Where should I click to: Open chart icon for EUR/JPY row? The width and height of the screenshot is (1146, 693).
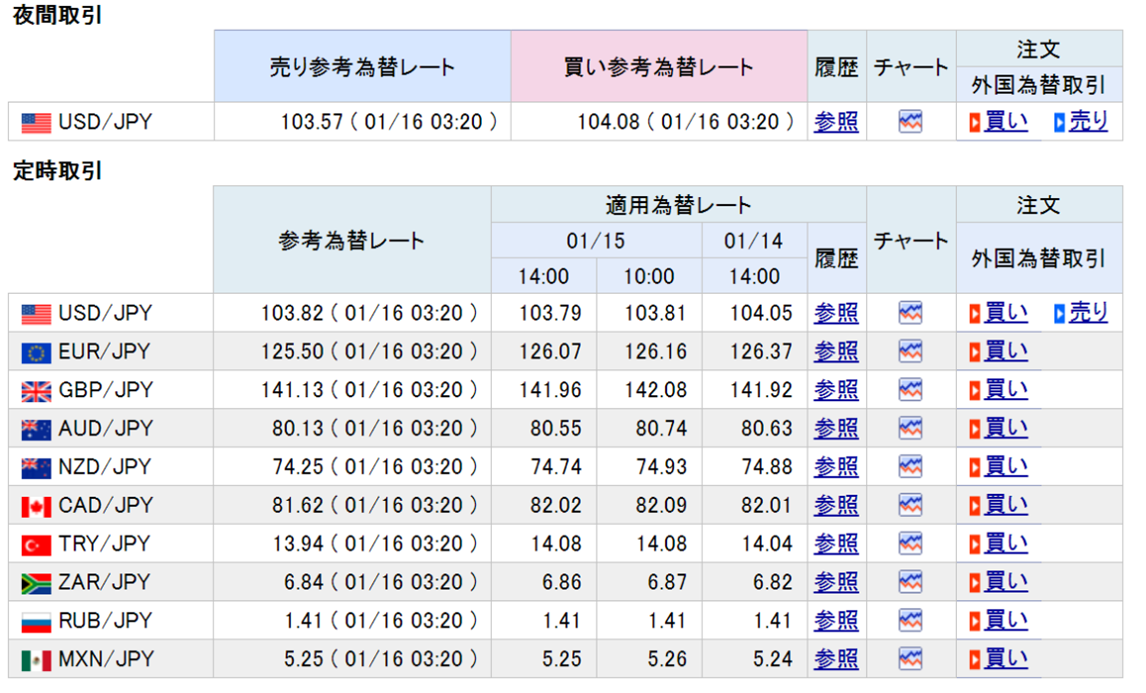(x=910, y=352)
